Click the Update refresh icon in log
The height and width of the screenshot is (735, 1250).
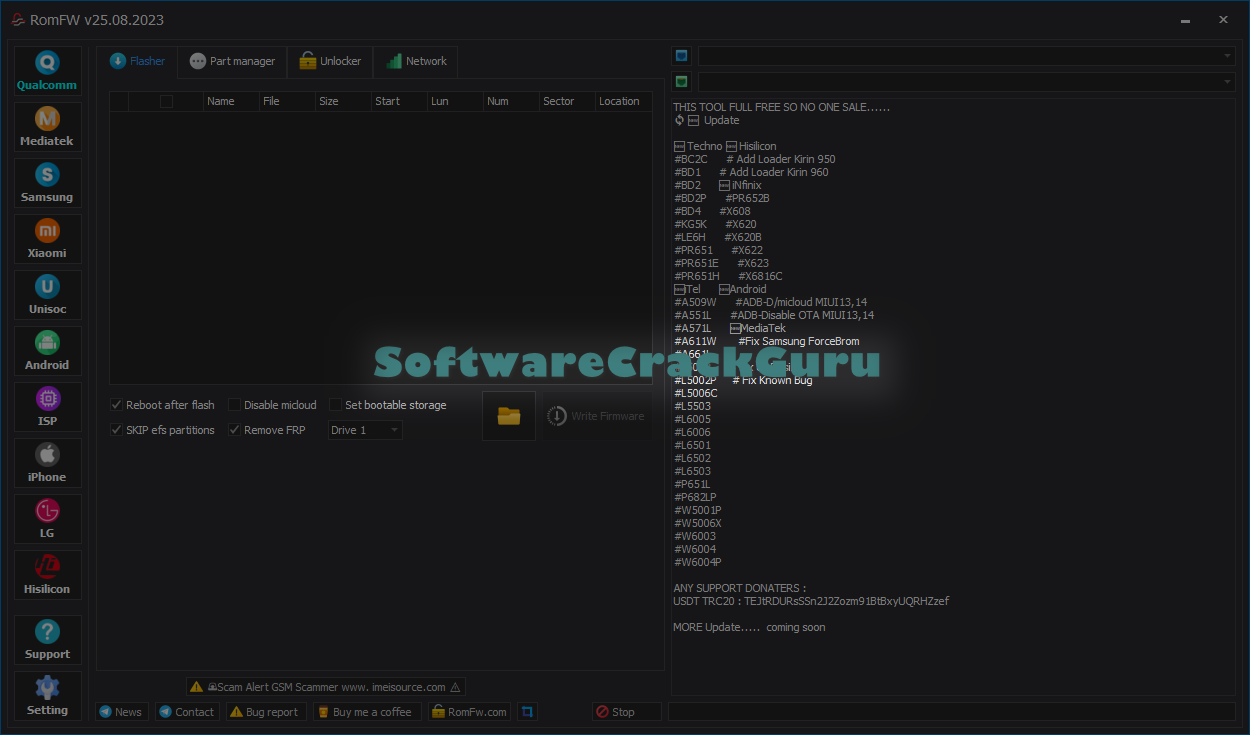pos(680,120)
